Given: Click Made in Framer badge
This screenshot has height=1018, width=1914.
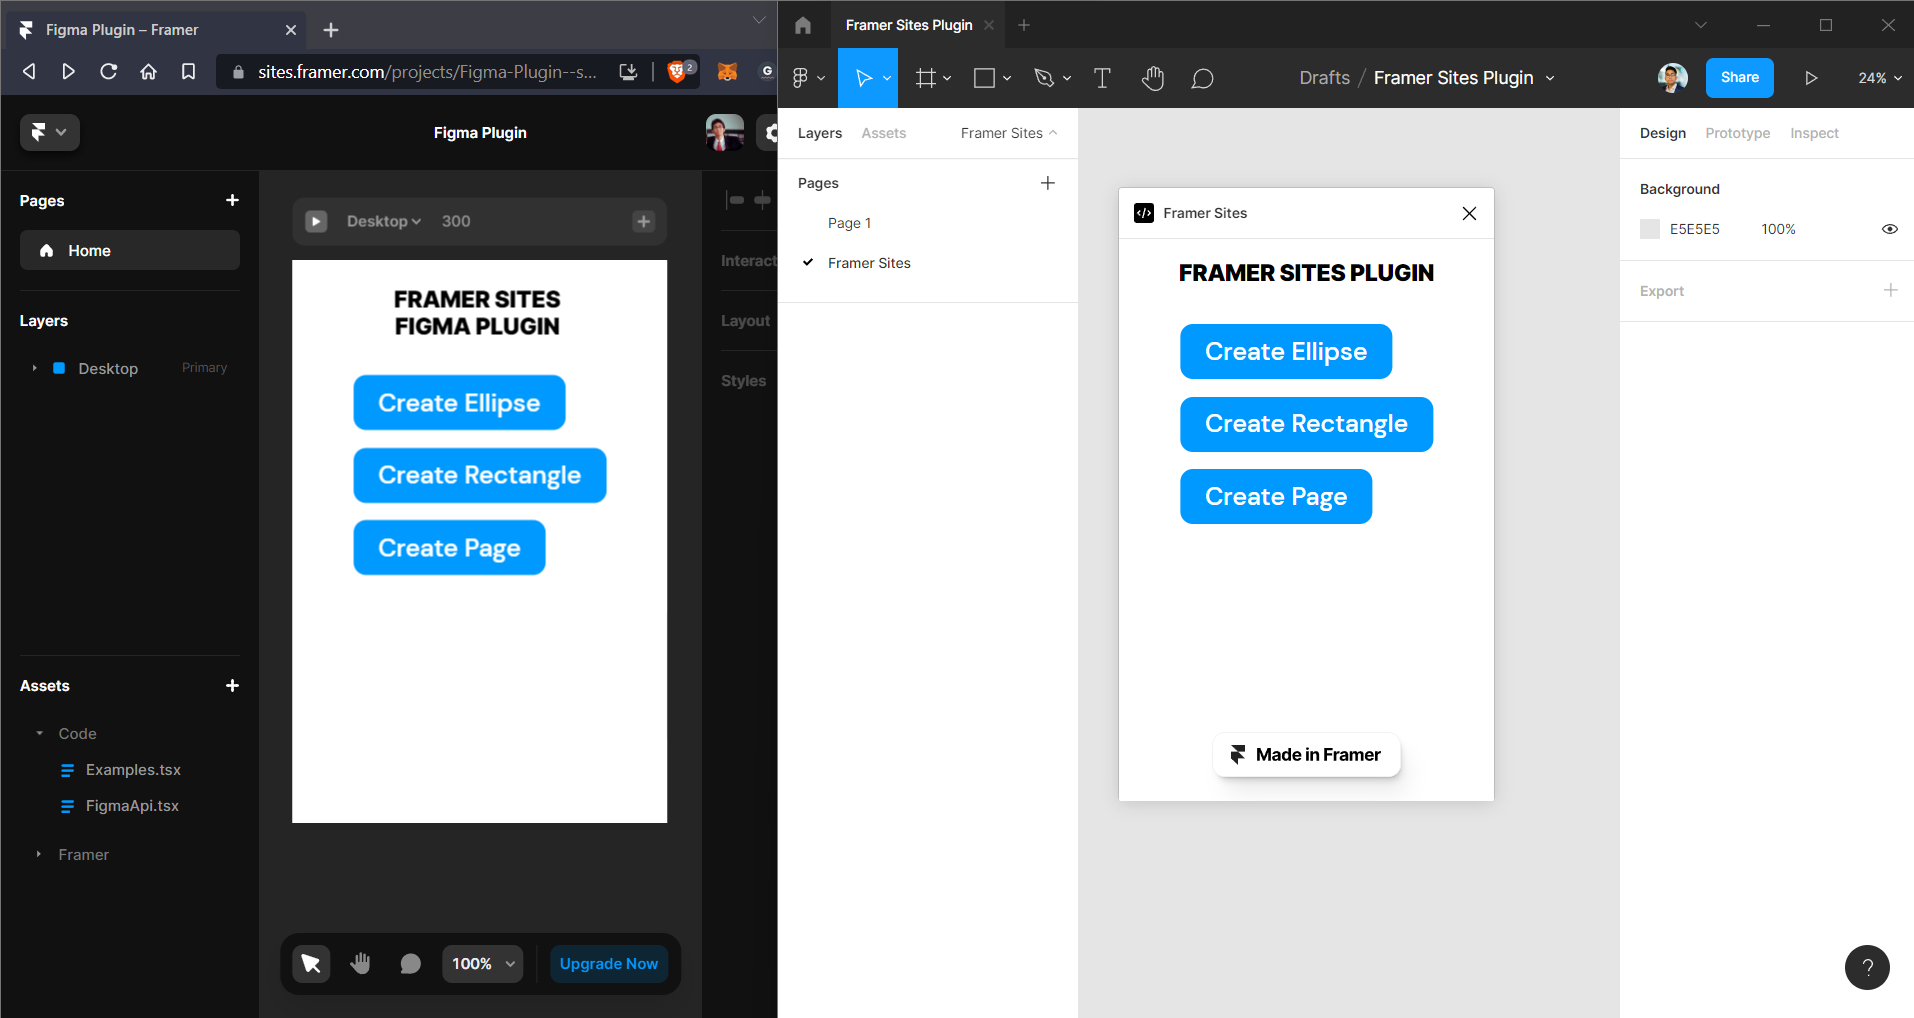Looking at the screenshot, I should tap(1306, 755).
